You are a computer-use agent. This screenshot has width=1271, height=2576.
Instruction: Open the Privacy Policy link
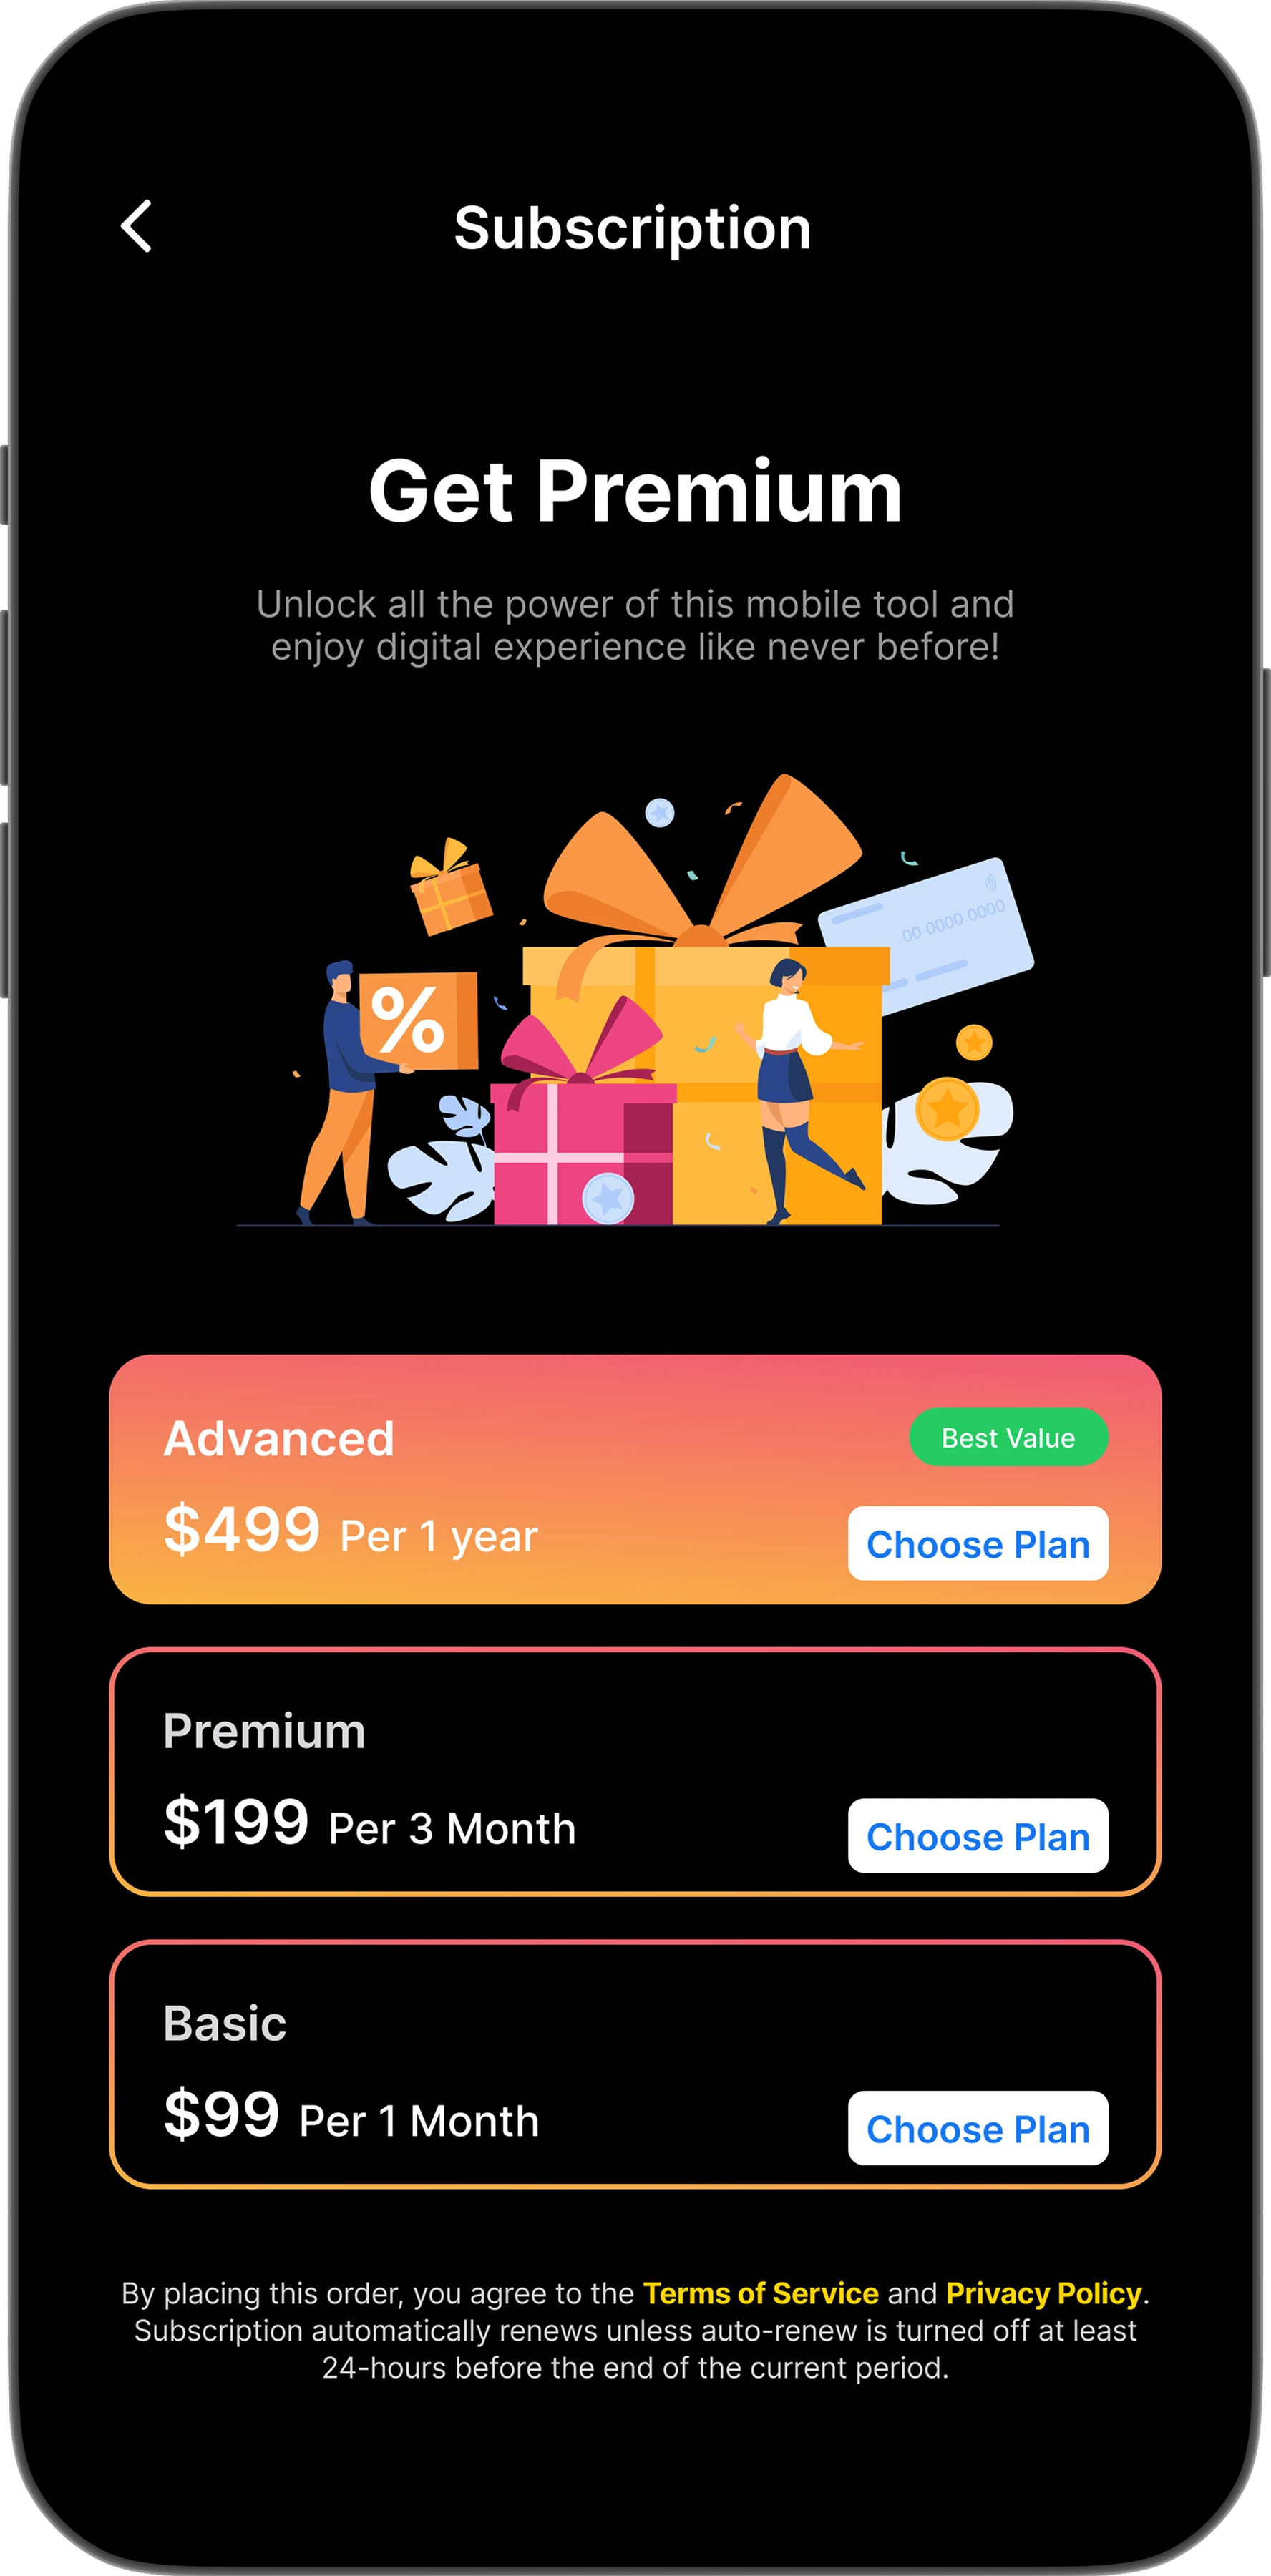[x=1043, y=2292]
